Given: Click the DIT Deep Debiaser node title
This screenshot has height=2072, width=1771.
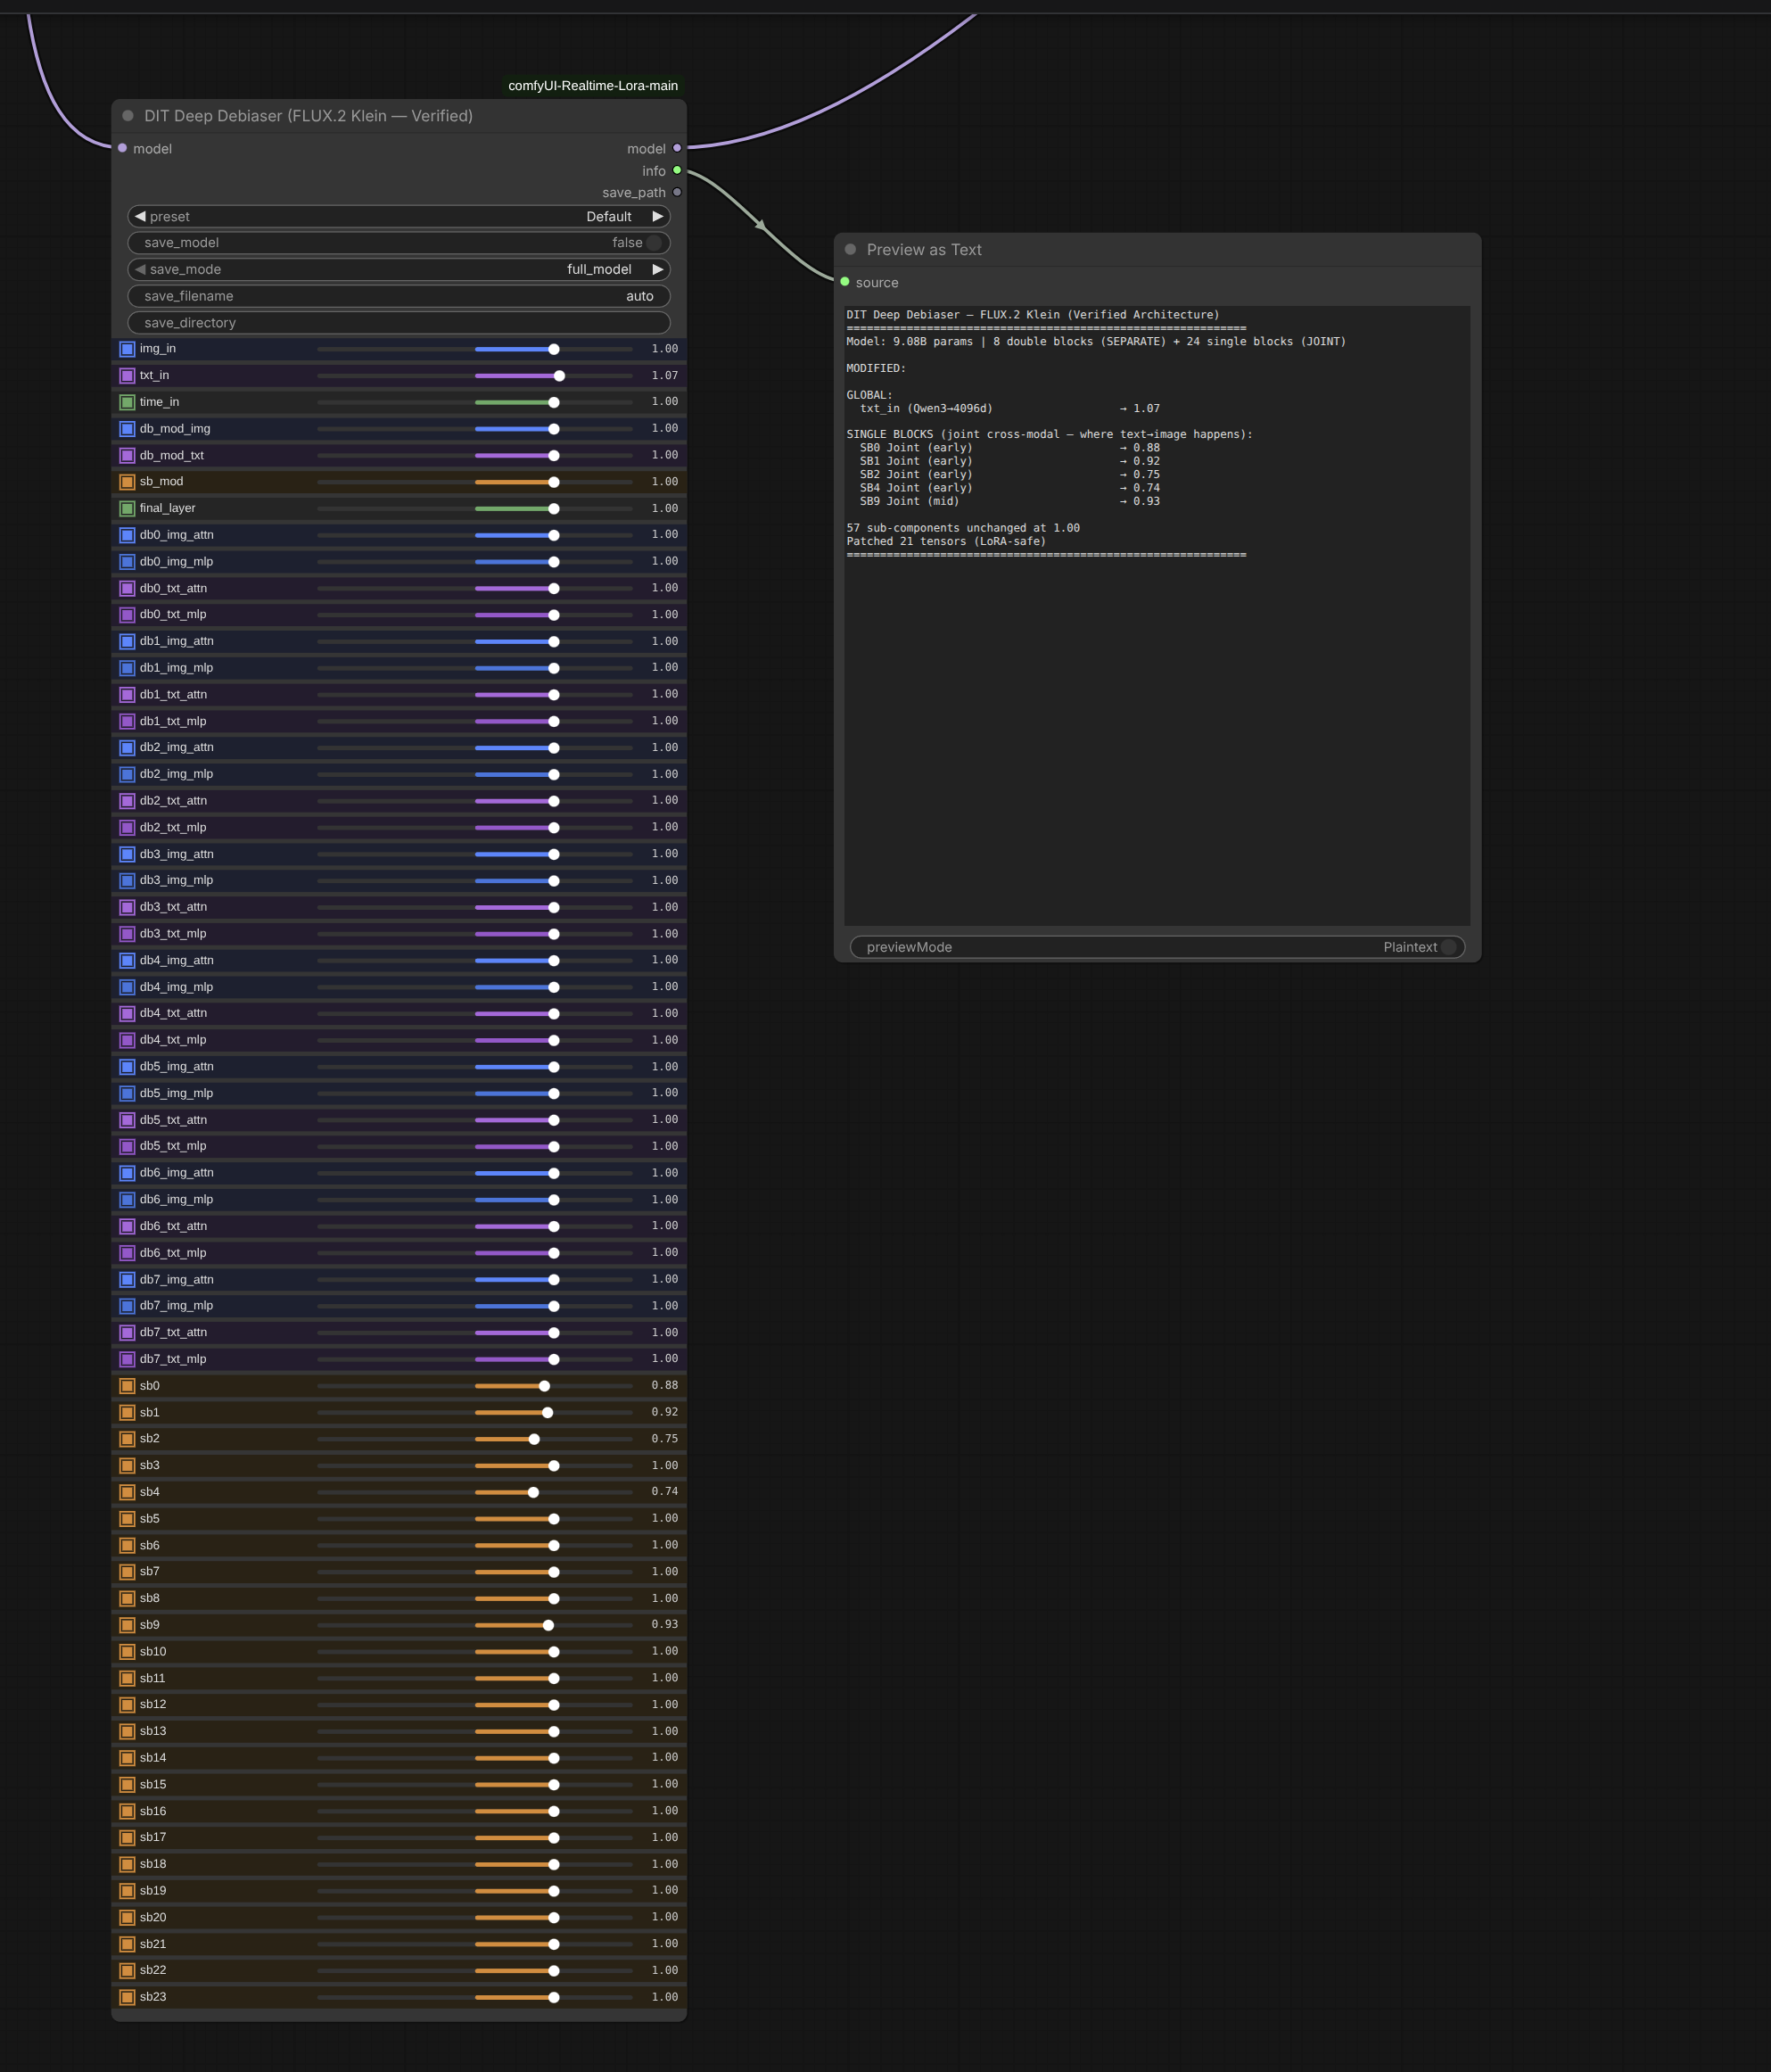Looking at the screenshot, I should [x=308, y=116].
